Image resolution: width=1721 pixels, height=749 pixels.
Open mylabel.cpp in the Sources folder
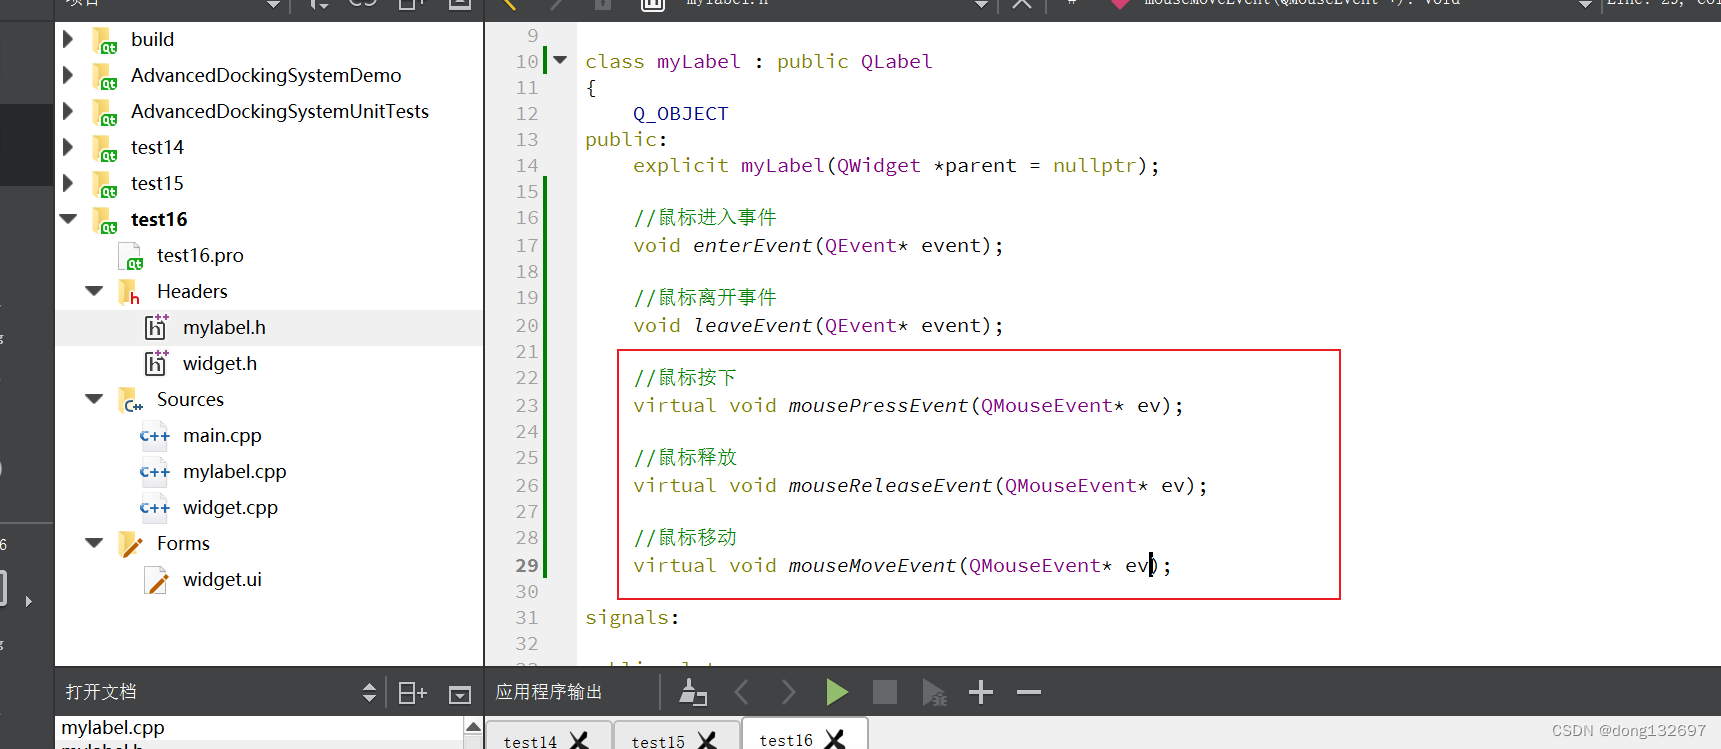[x=234, y=471]
